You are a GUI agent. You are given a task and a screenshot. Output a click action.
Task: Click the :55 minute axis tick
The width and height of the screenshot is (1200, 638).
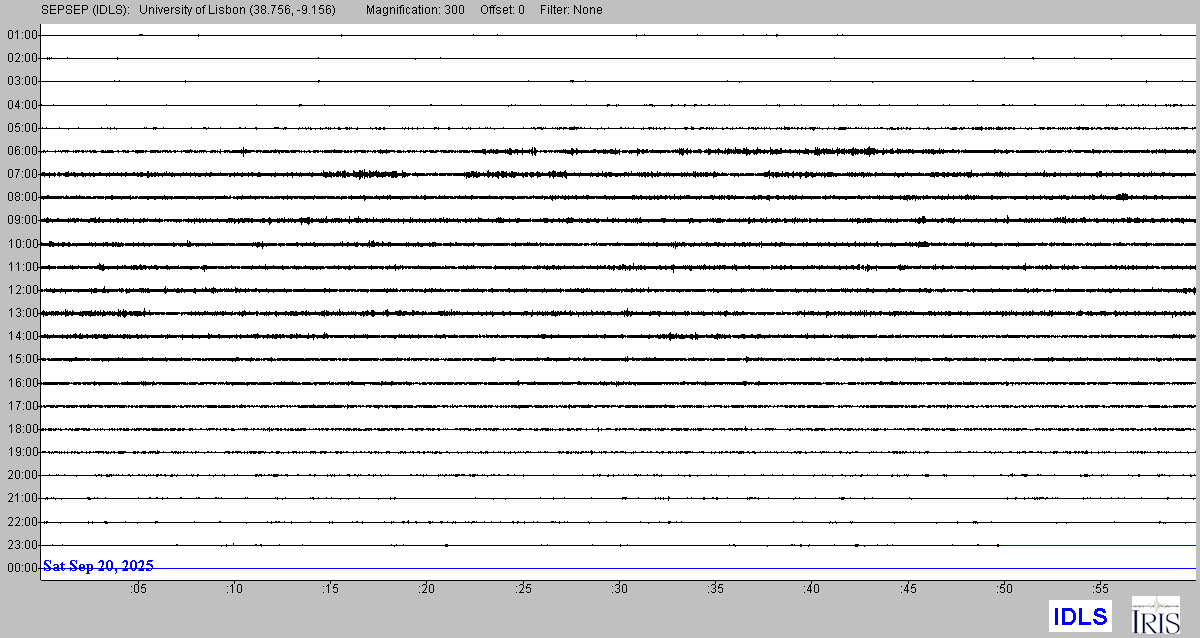pyautogui.click(x=1101, y=588)
